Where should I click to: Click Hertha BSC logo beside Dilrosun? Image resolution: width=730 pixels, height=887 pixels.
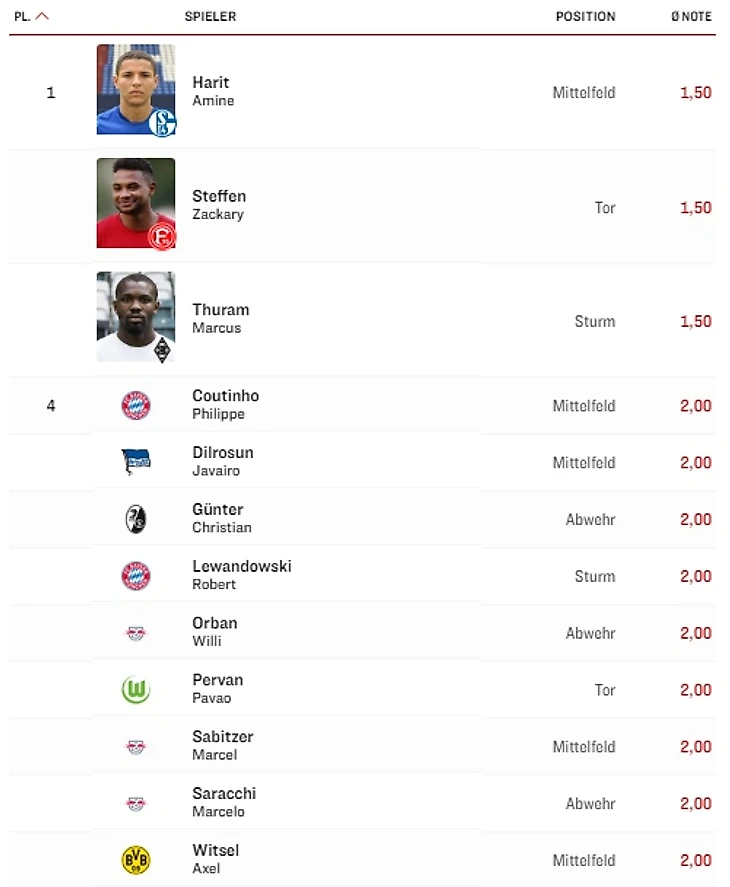136,462
